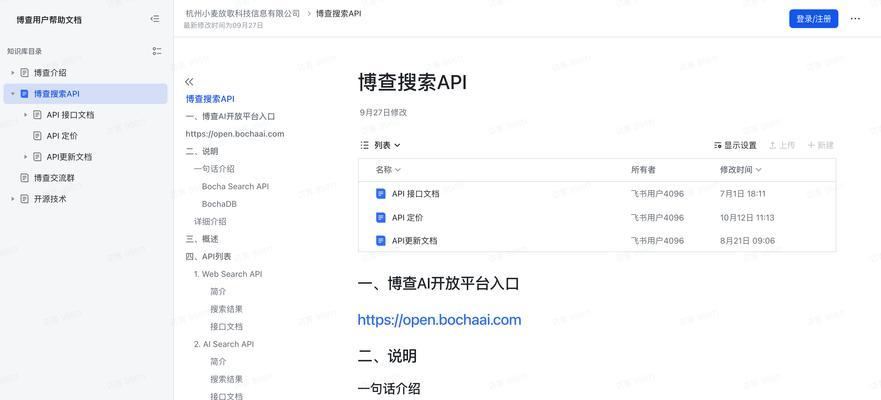Click document icon next to 博查介绍
The width and height of the screenshot is (881, 400).
pos(24,72)
